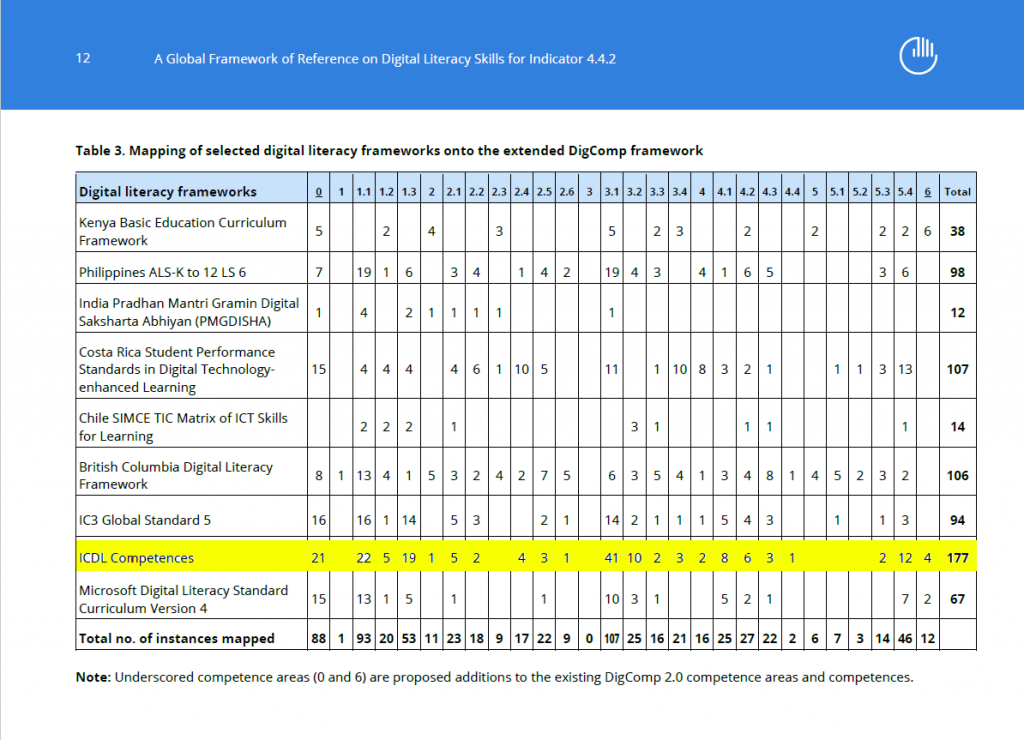Viewport: 1024px width, 740px height.
Task: Select 'British Columbia Digital Literacy Framework' row label
Action: click(x=176, y=475)
